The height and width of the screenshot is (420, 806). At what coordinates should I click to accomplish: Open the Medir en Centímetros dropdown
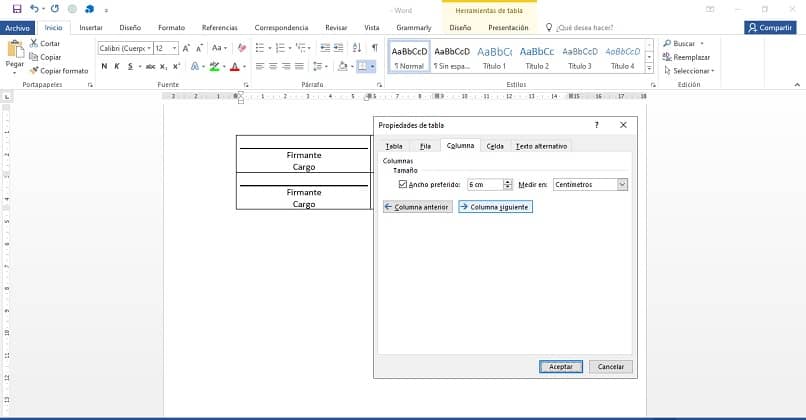[622, 185]
